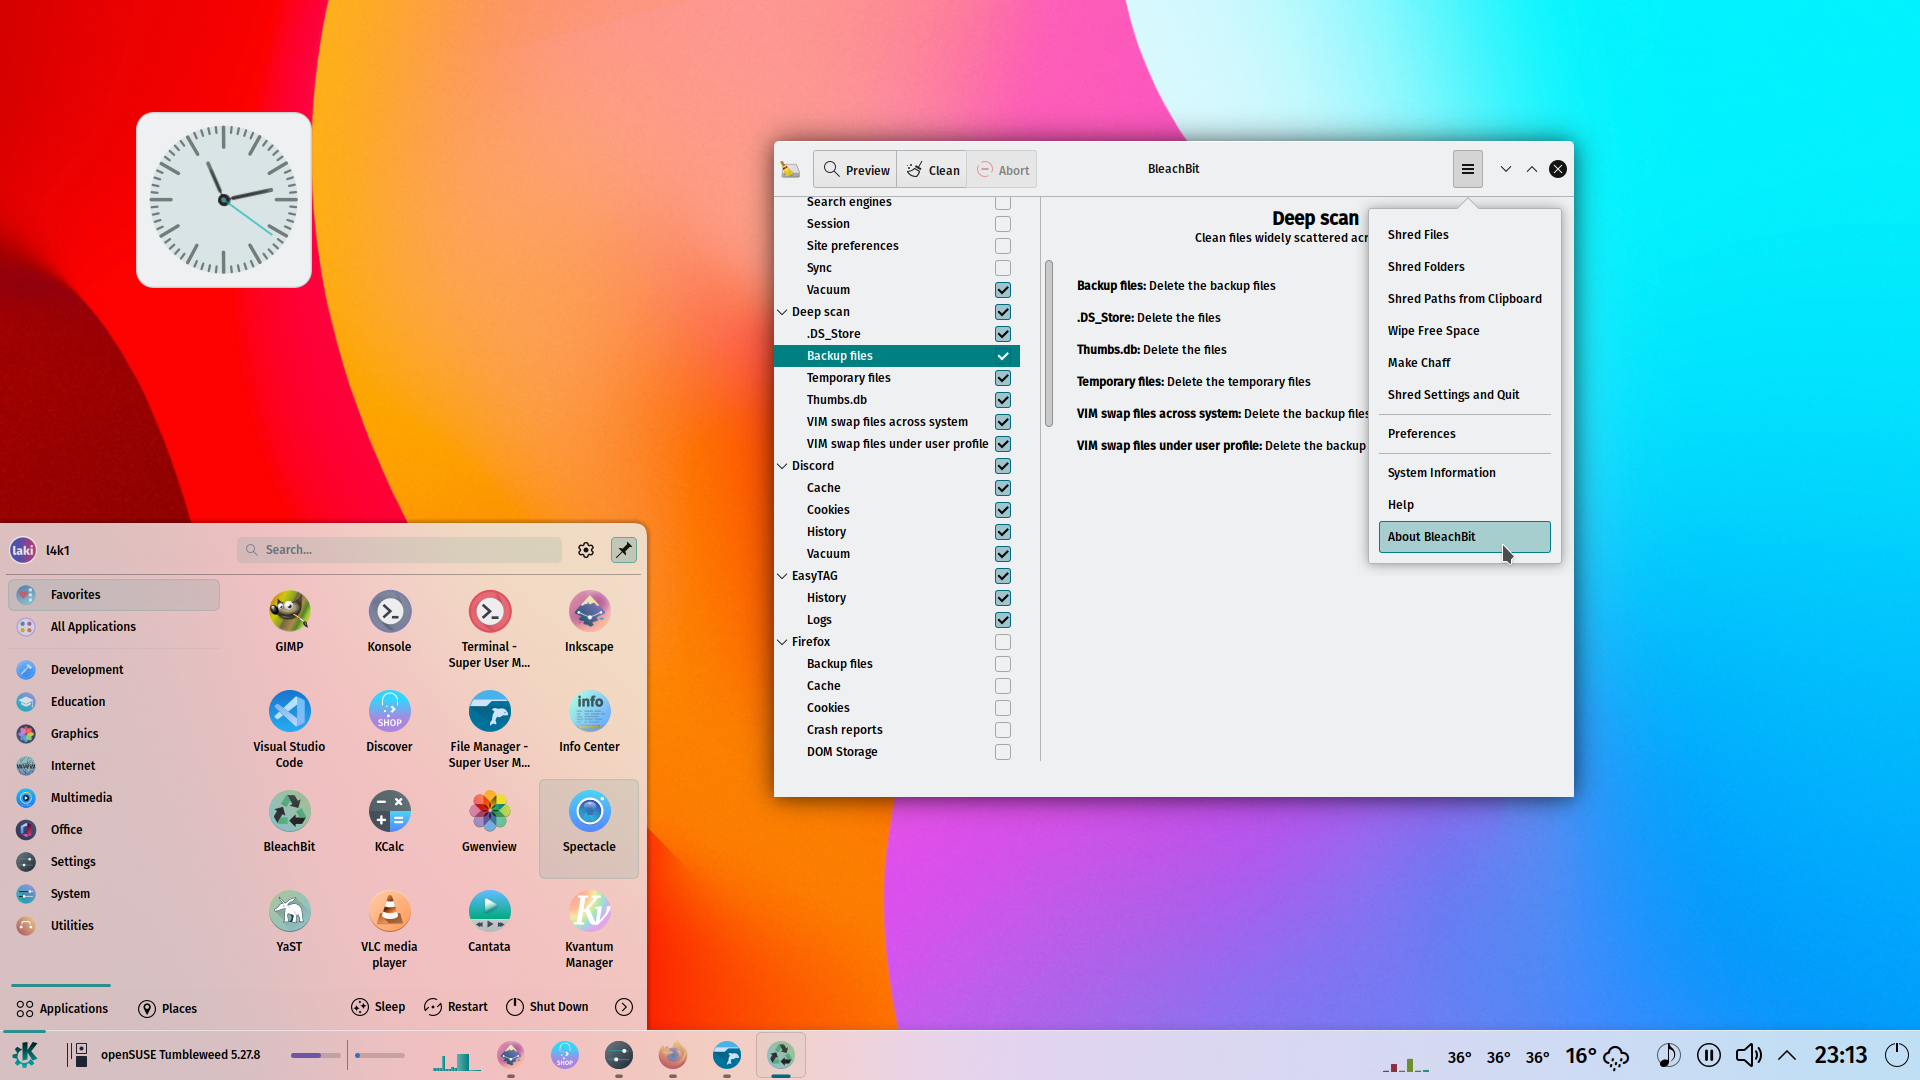Click the BleachBit taskbar entry

tap(781, 1054)
